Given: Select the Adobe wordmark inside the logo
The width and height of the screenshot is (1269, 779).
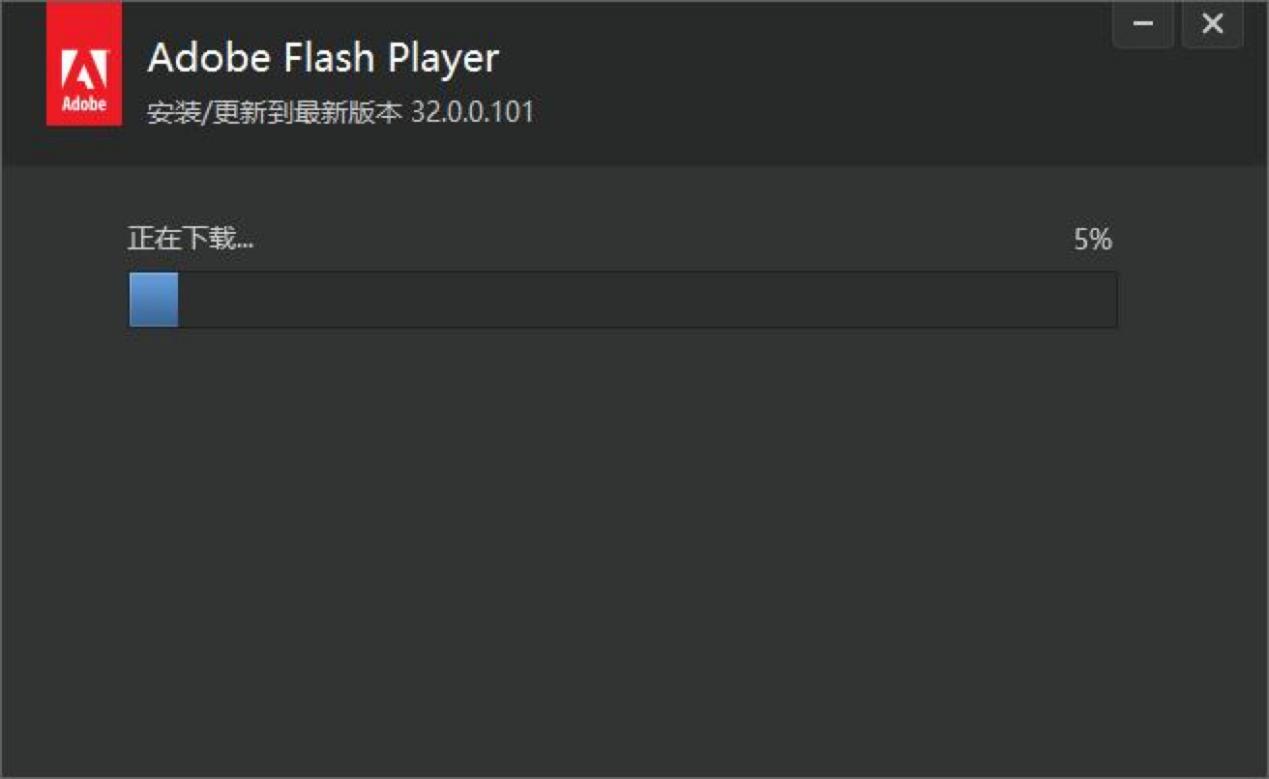Looking at the screenshot, I should 85,103.
